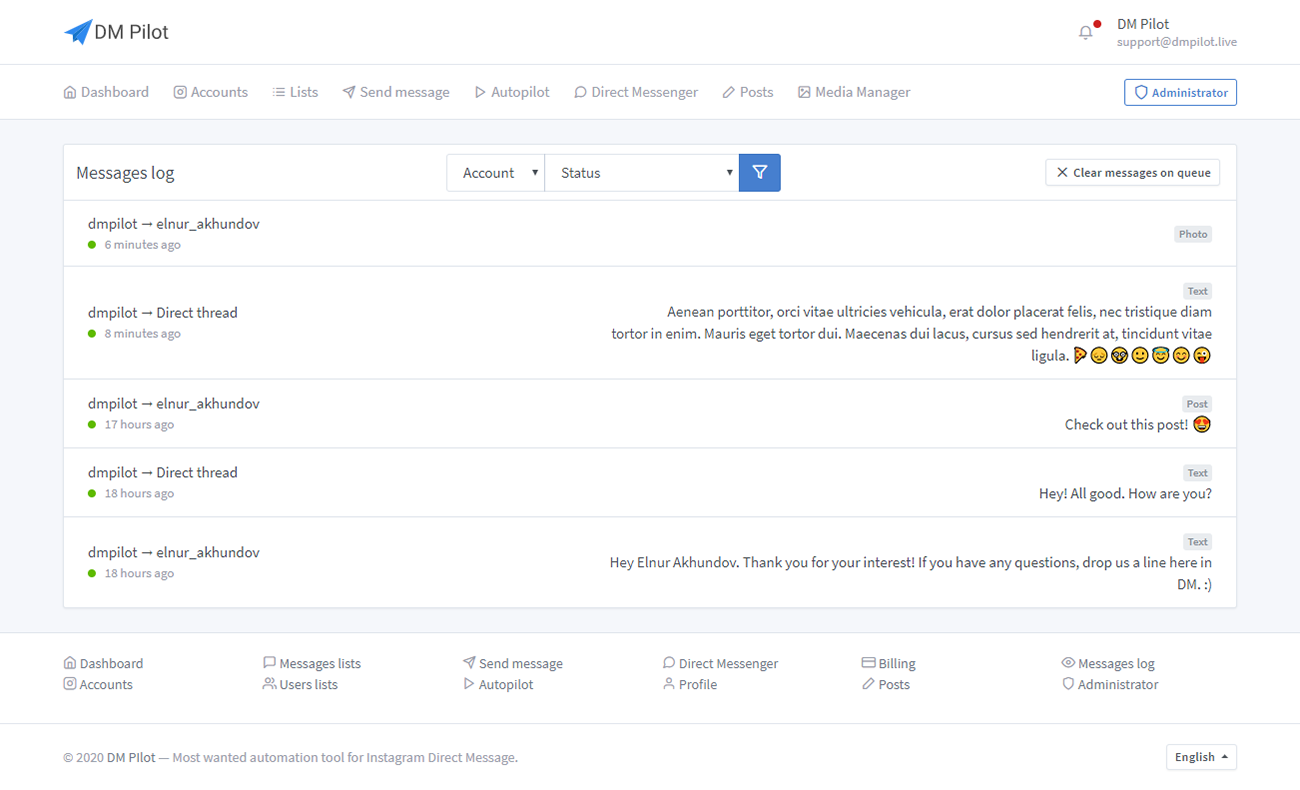Open Direct Messenger in top navigation
This screenshot has height=790, width=1300.
click(636, 92)
